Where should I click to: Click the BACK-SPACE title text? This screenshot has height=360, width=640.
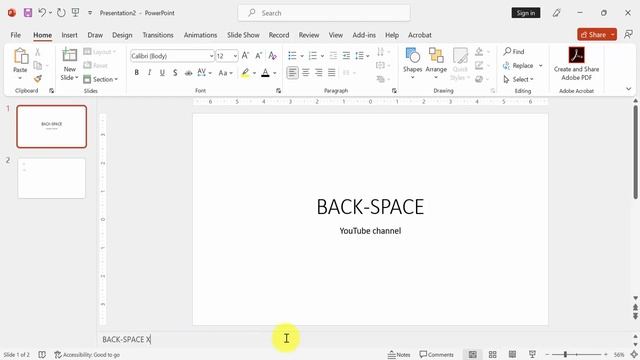point(370,207)
